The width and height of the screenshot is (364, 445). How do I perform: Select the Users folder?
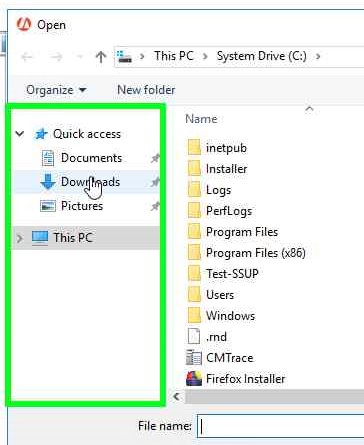tap(220, 295)
